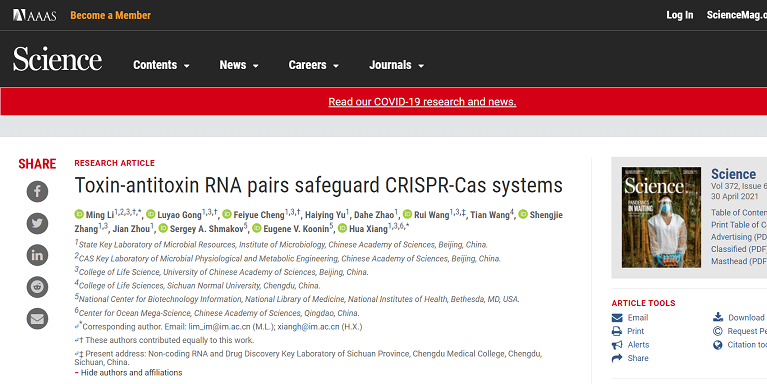Open the Masthead (PDF) link
Screen dimensions: 767x384
[739, 262]
